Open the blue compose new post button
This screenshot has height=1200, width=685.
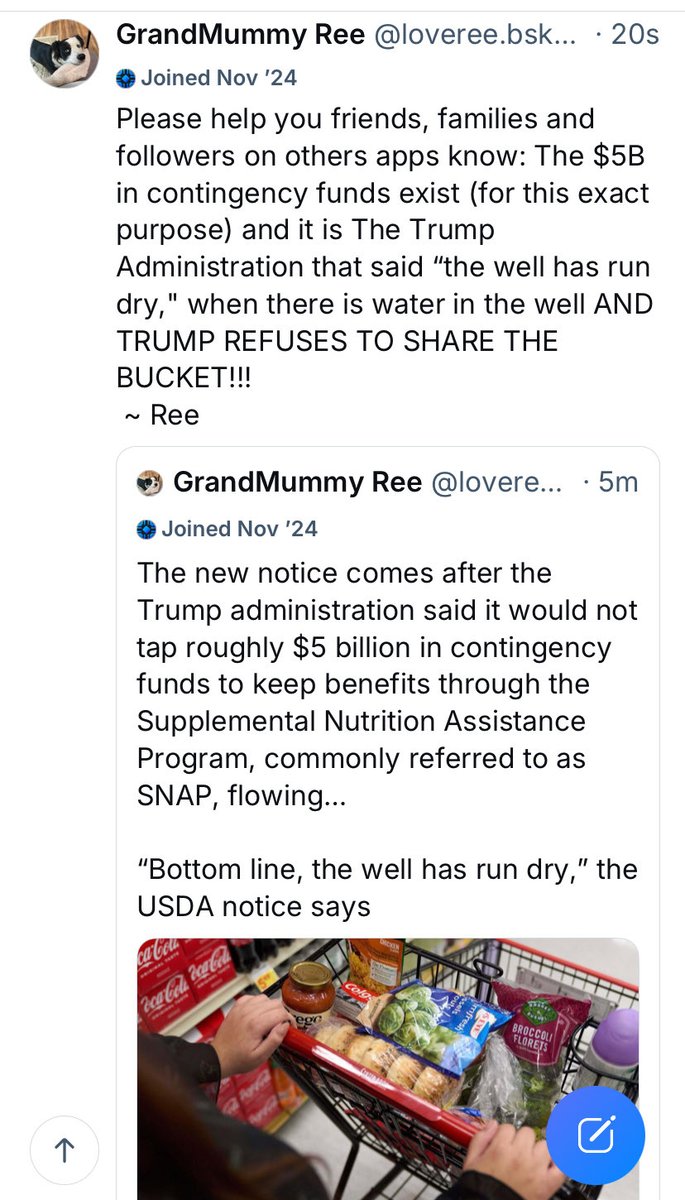point(595,1134)
